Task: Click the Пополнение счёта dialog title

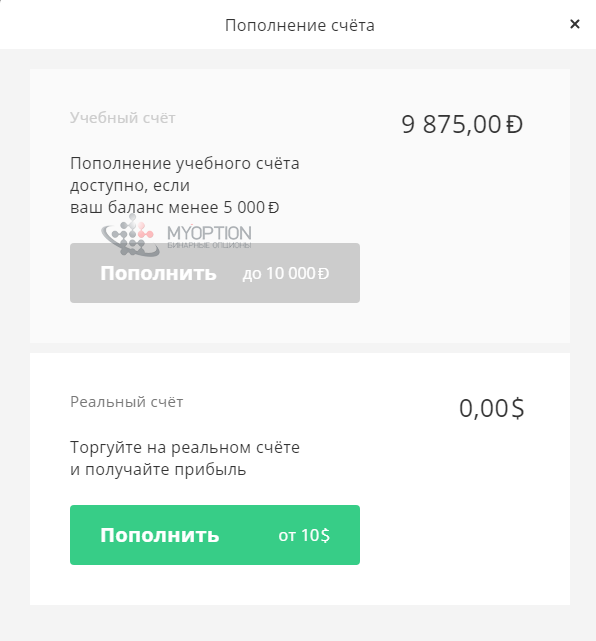Action: click(x=300, y=25)
